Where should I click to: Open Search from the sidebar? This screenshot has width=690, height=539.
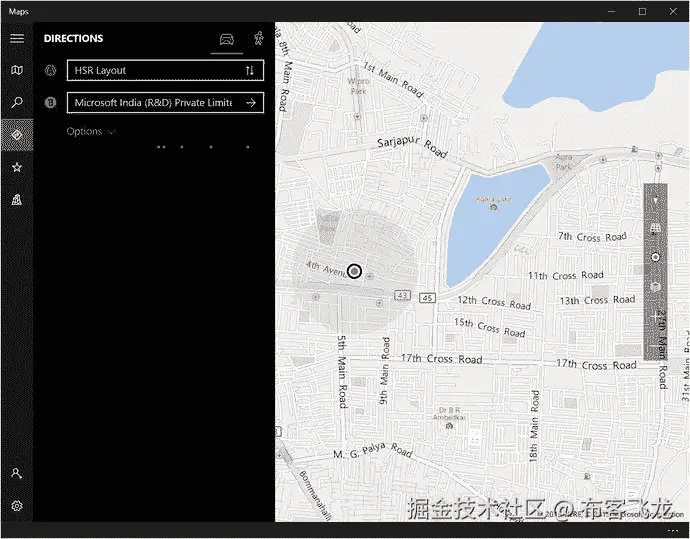pos(17,103)
